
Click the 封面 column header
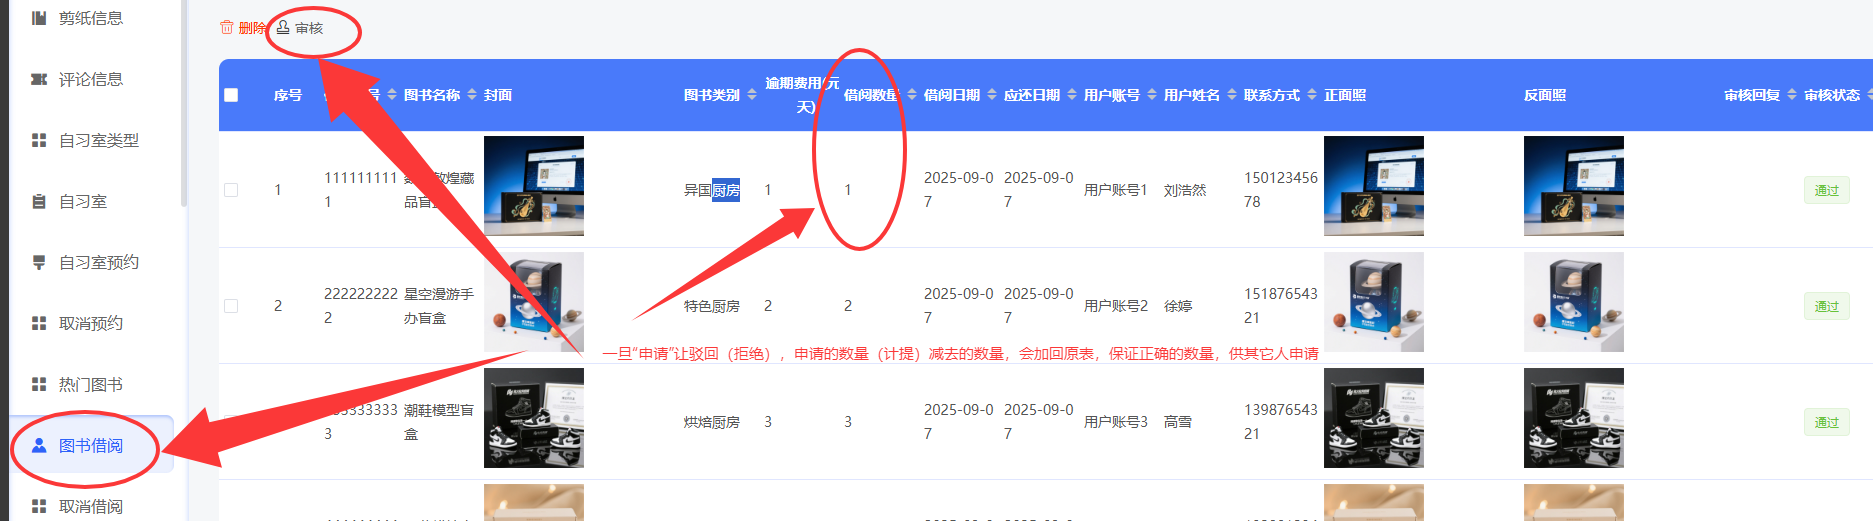[498, 95]
